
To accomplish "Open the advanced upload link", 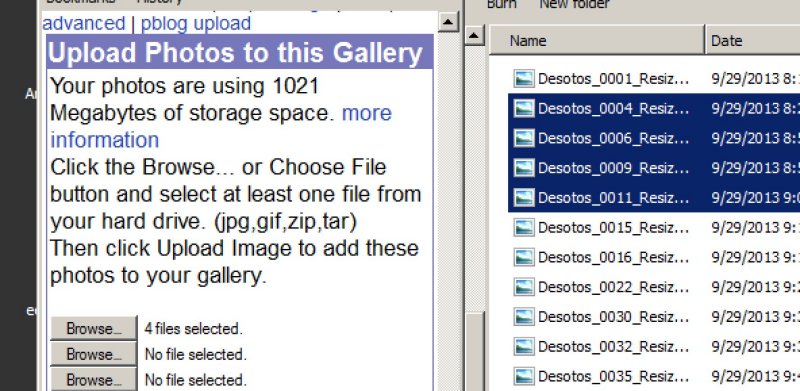I will pos(84,23).
